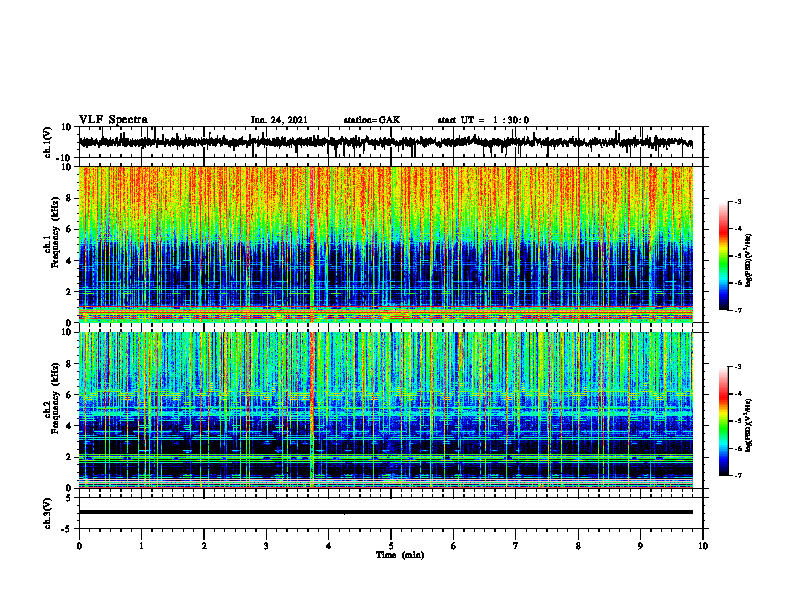Click time axis tick label 5
Image resolution: width=792 pixels, height=612 pixels.
pos(391,546)
